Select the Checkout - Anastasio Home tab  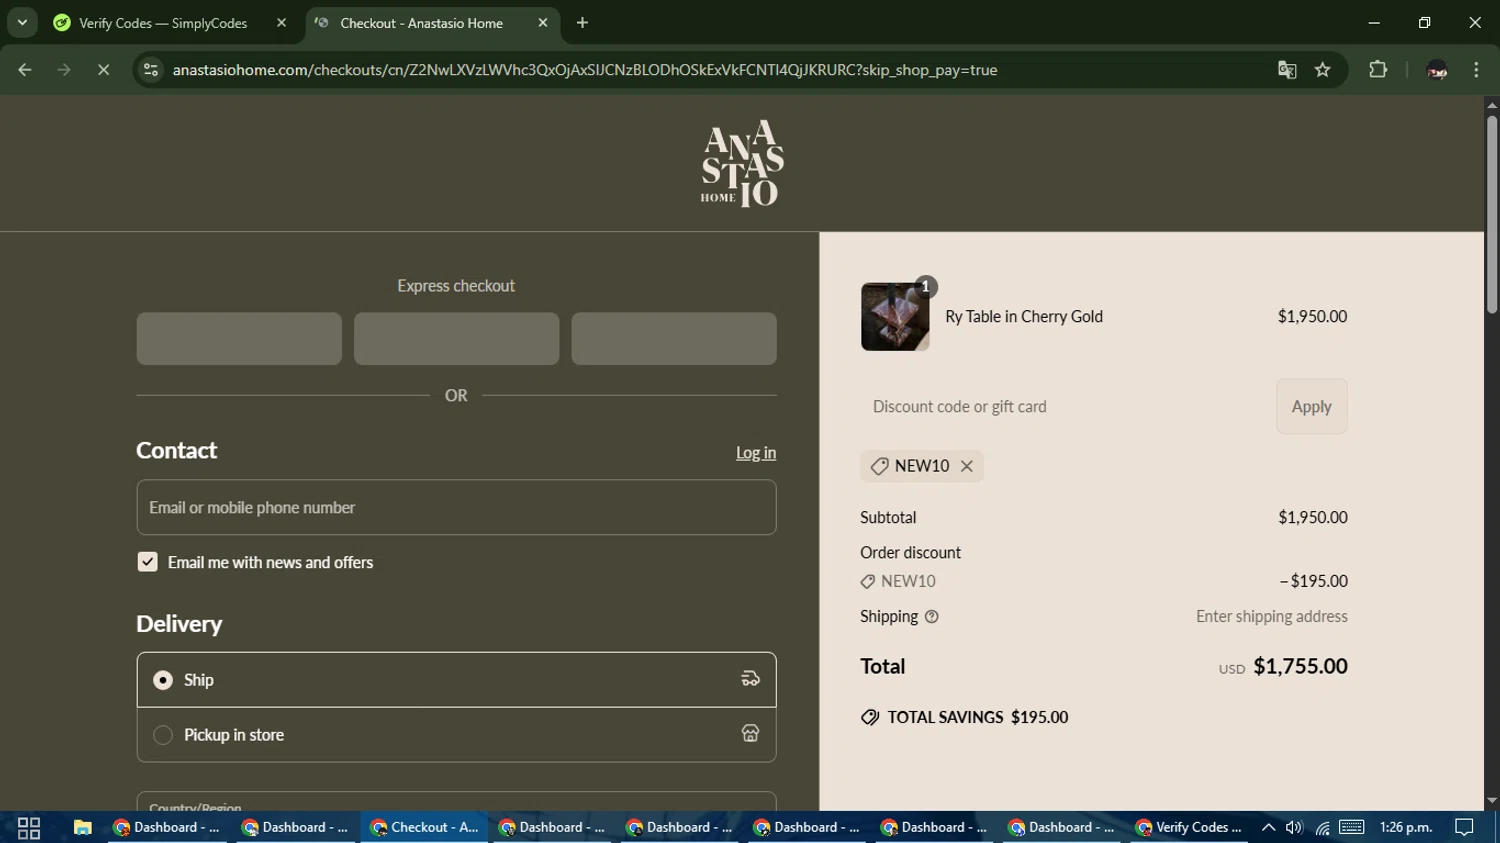coord(421,23)
